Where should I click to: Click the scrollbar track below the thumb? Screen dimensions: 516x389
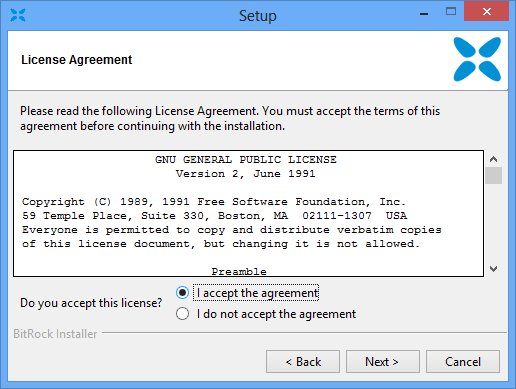494,222
